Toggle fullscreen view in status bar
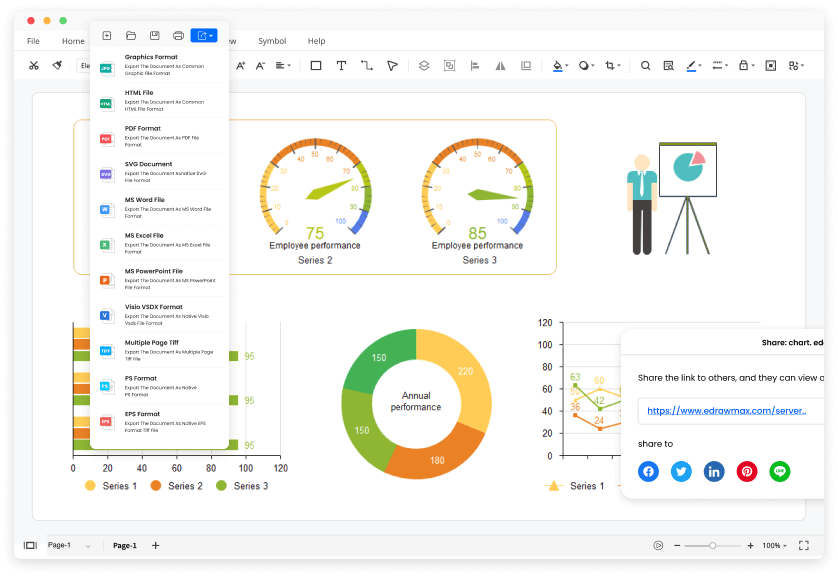The image size is (838, 576). tap(804, 545)
